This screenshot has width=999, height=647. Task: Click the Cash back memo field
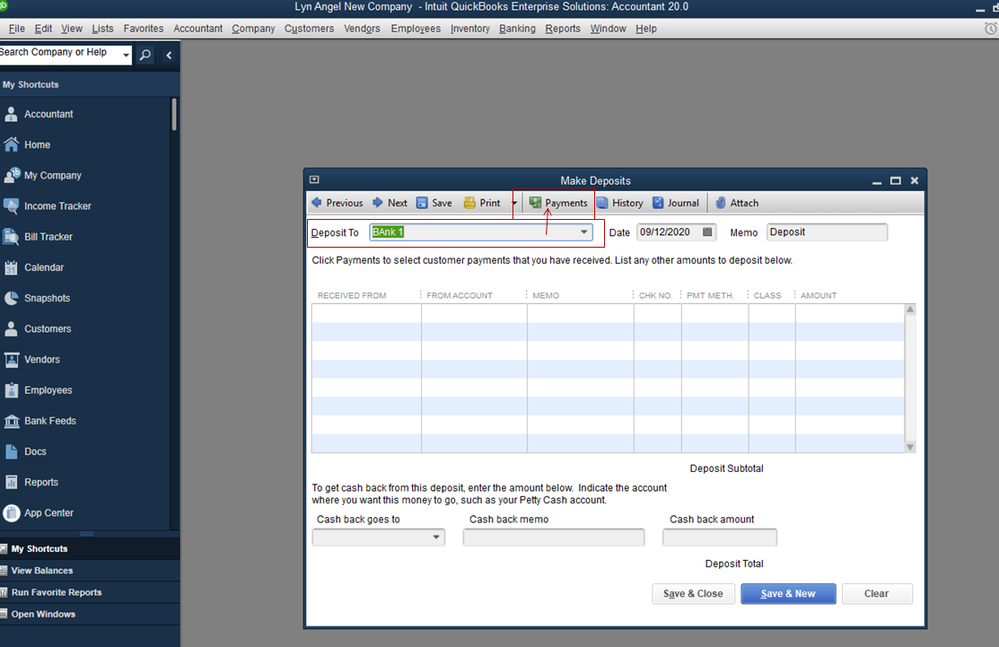point(554,537)
